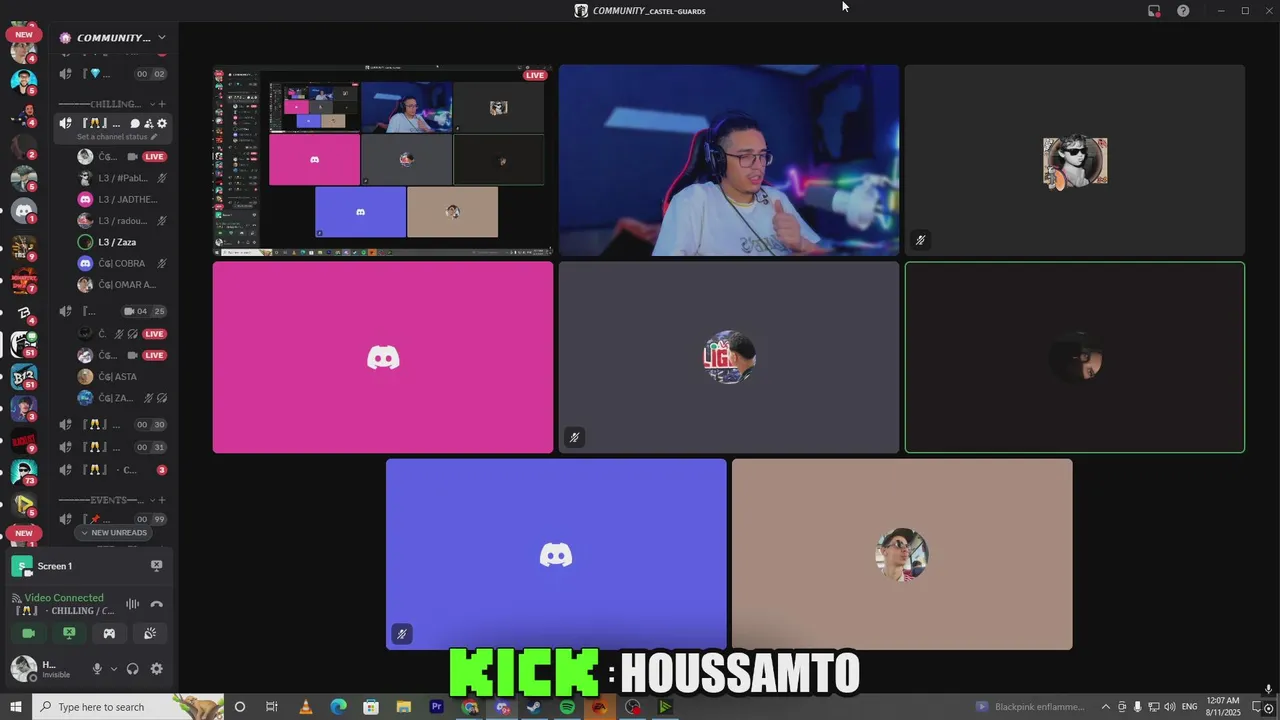Open Spotify from the taskbar

(567, 707)
